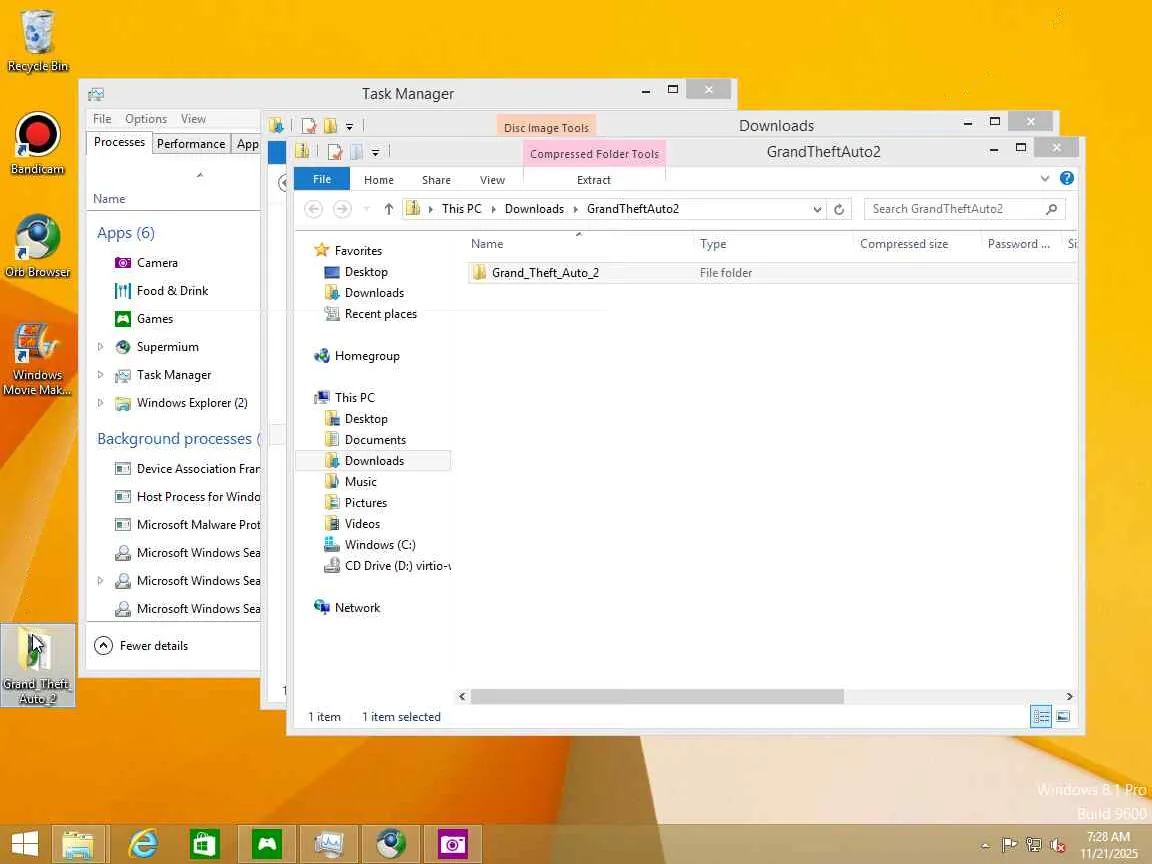This screenshot has width=1152, height=864.
Task: Select Grand_Theft_Auto_2 desktop icon
Action: 37,666
